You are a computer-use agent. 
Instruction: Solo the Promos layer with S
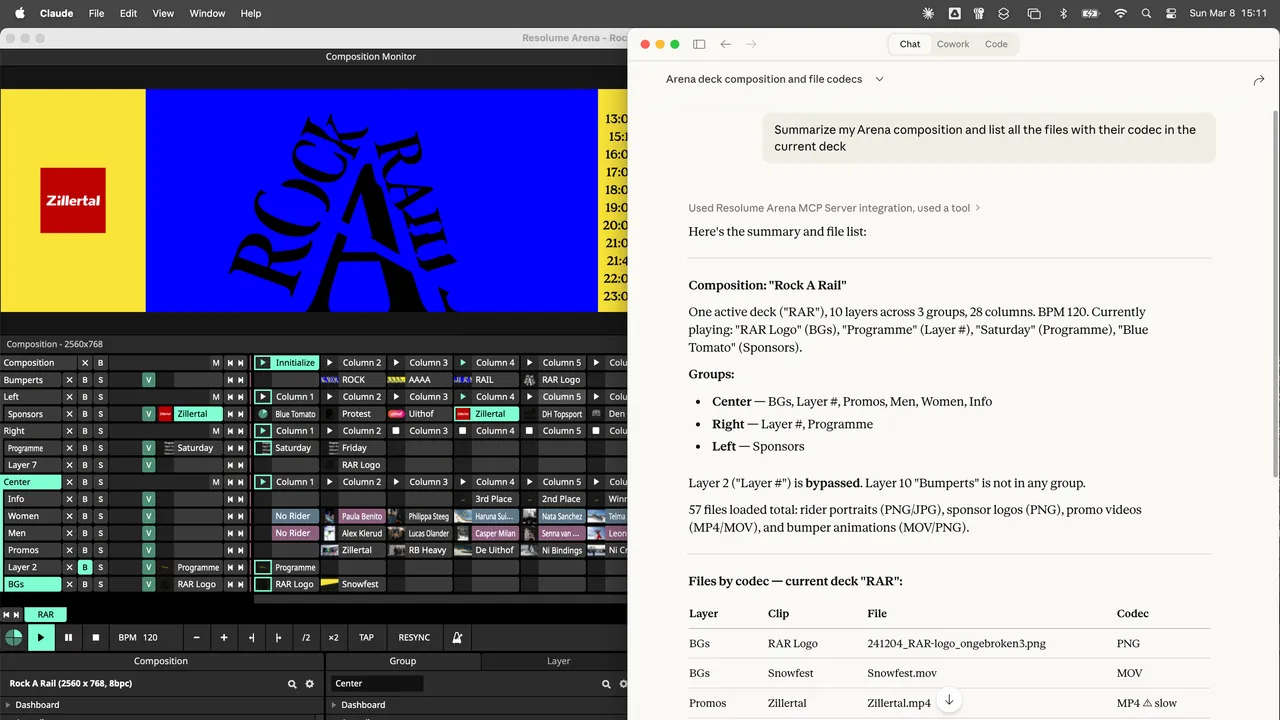click(x=101, y=550)
